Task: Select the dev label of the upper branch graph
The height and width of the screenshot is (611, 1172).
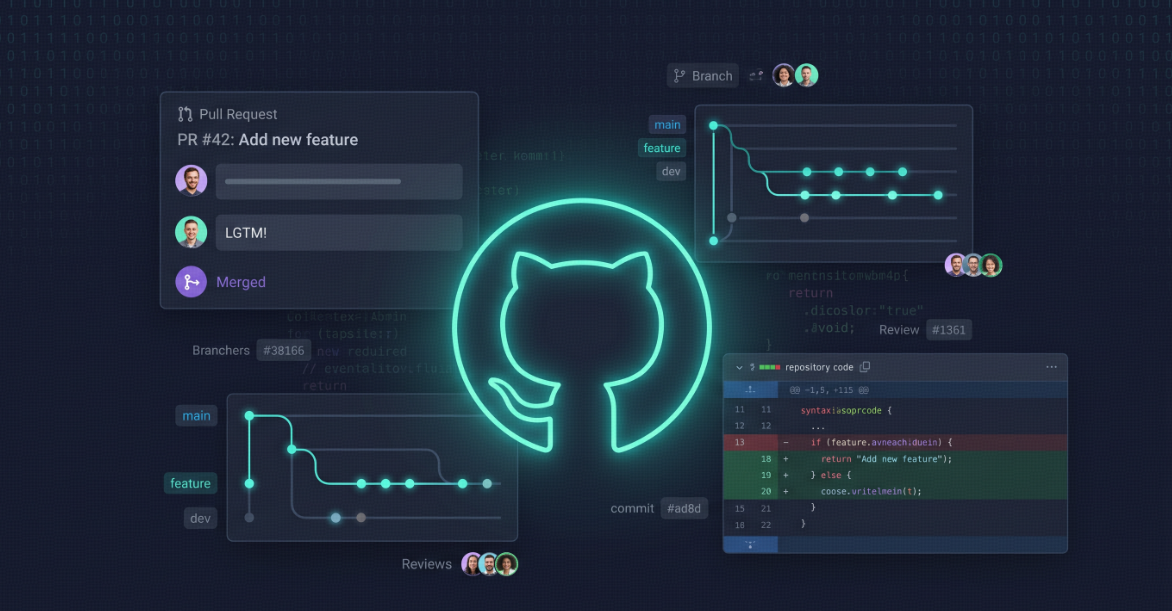Action: tap(671, 171)
